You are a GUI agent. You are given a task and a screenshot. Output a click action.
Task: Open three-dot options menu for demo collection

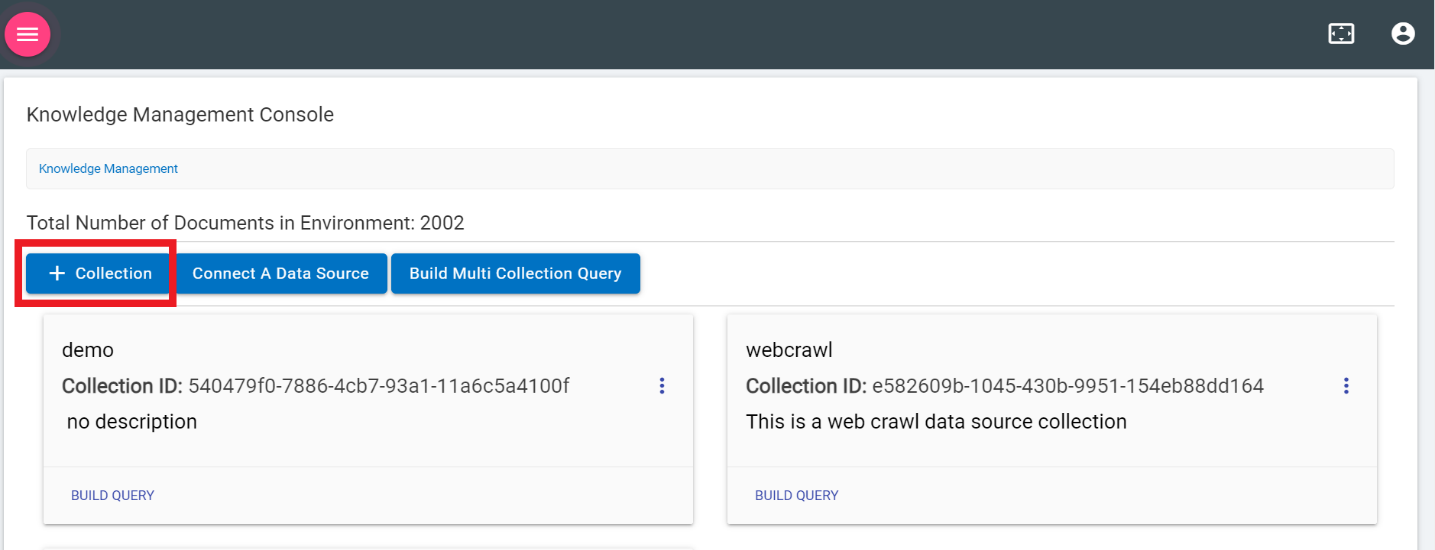click(662, 386)
